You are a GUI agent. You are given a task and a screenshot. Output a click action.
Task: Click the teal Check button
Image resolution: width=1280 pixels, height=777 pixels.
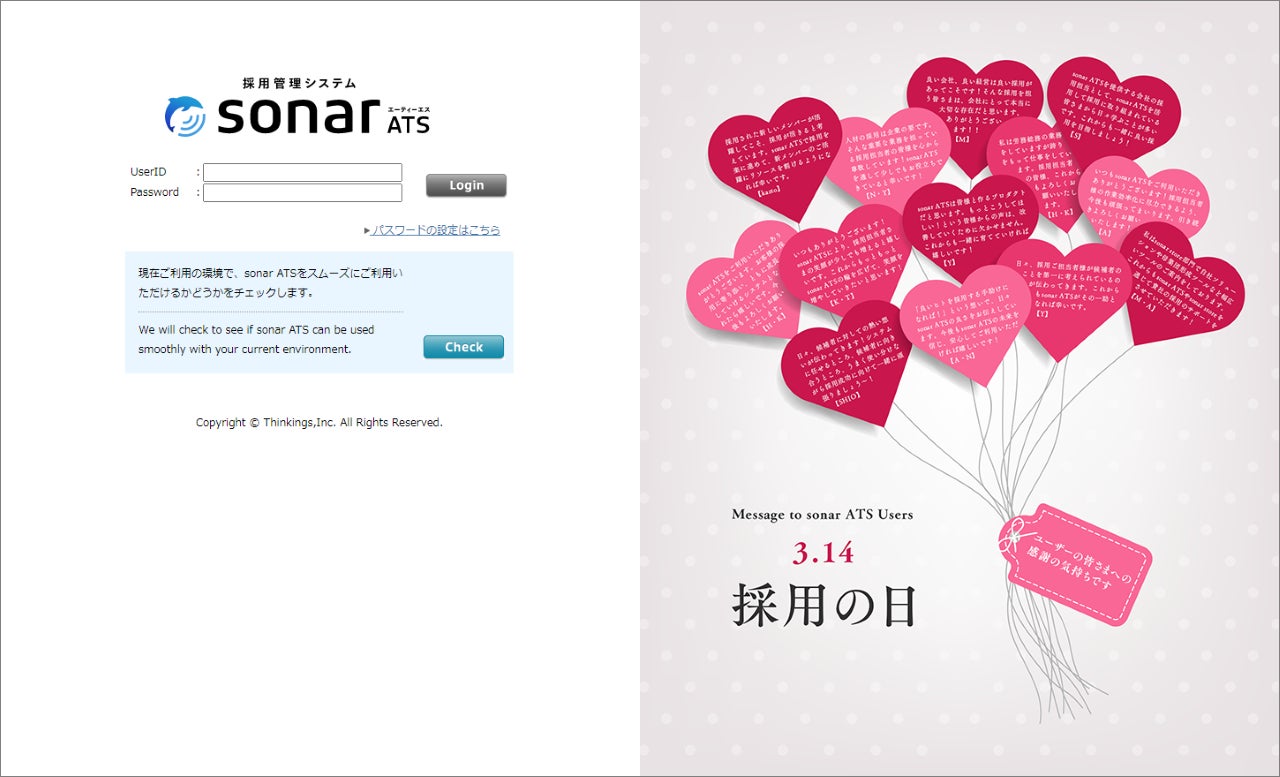coord(463,347)
